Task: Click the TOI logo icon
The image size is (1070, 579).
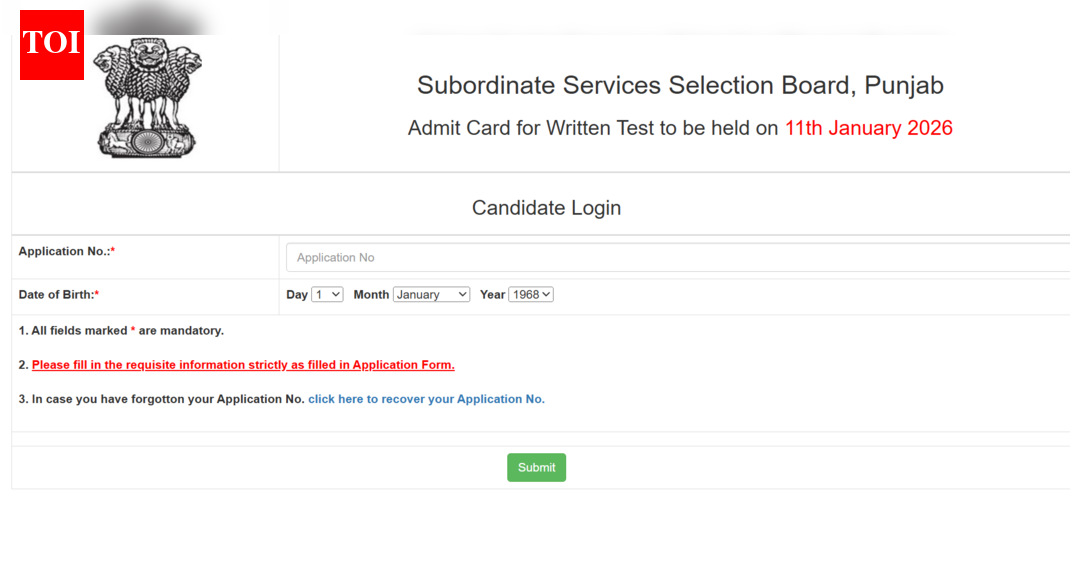Action: click(x=51, y=45)
